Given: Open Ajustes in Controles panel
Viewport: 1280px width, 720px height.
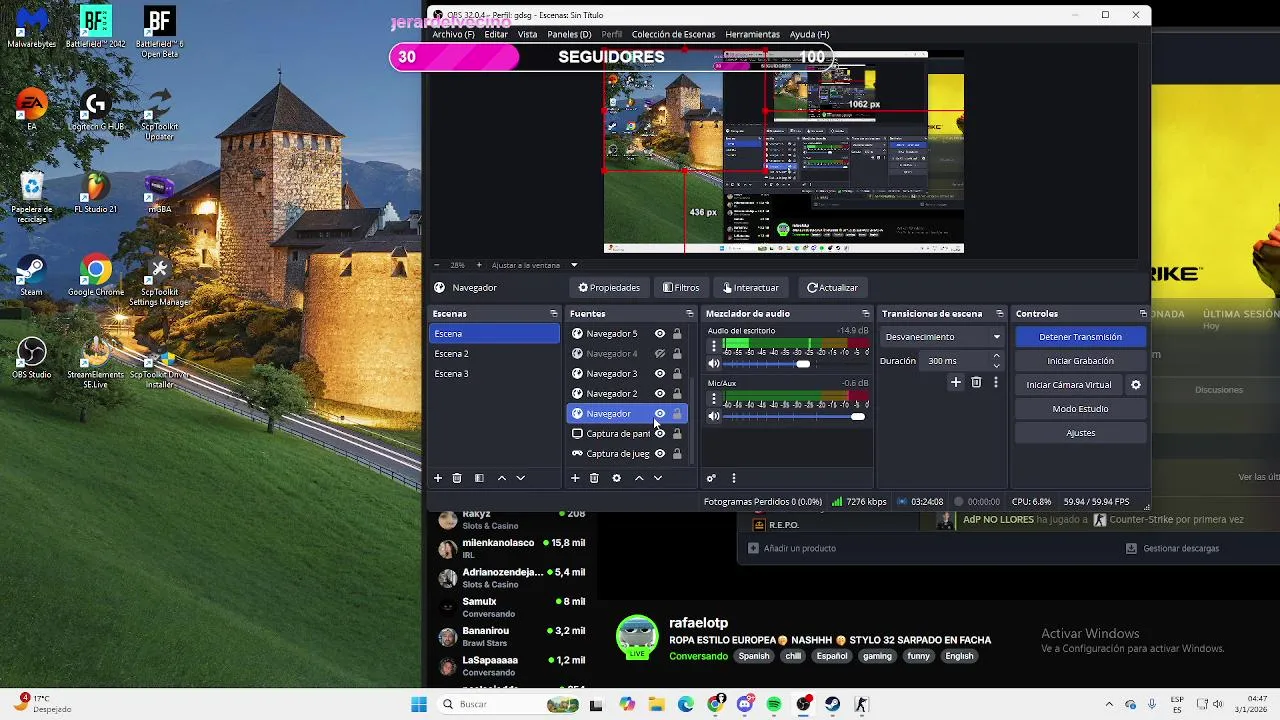Looking at the screenshot, I should (x=1080, y=433).
